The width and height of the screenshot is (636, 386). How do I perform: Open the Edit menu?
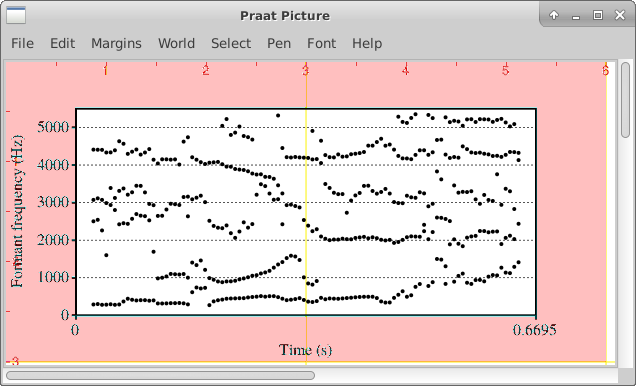62,43
